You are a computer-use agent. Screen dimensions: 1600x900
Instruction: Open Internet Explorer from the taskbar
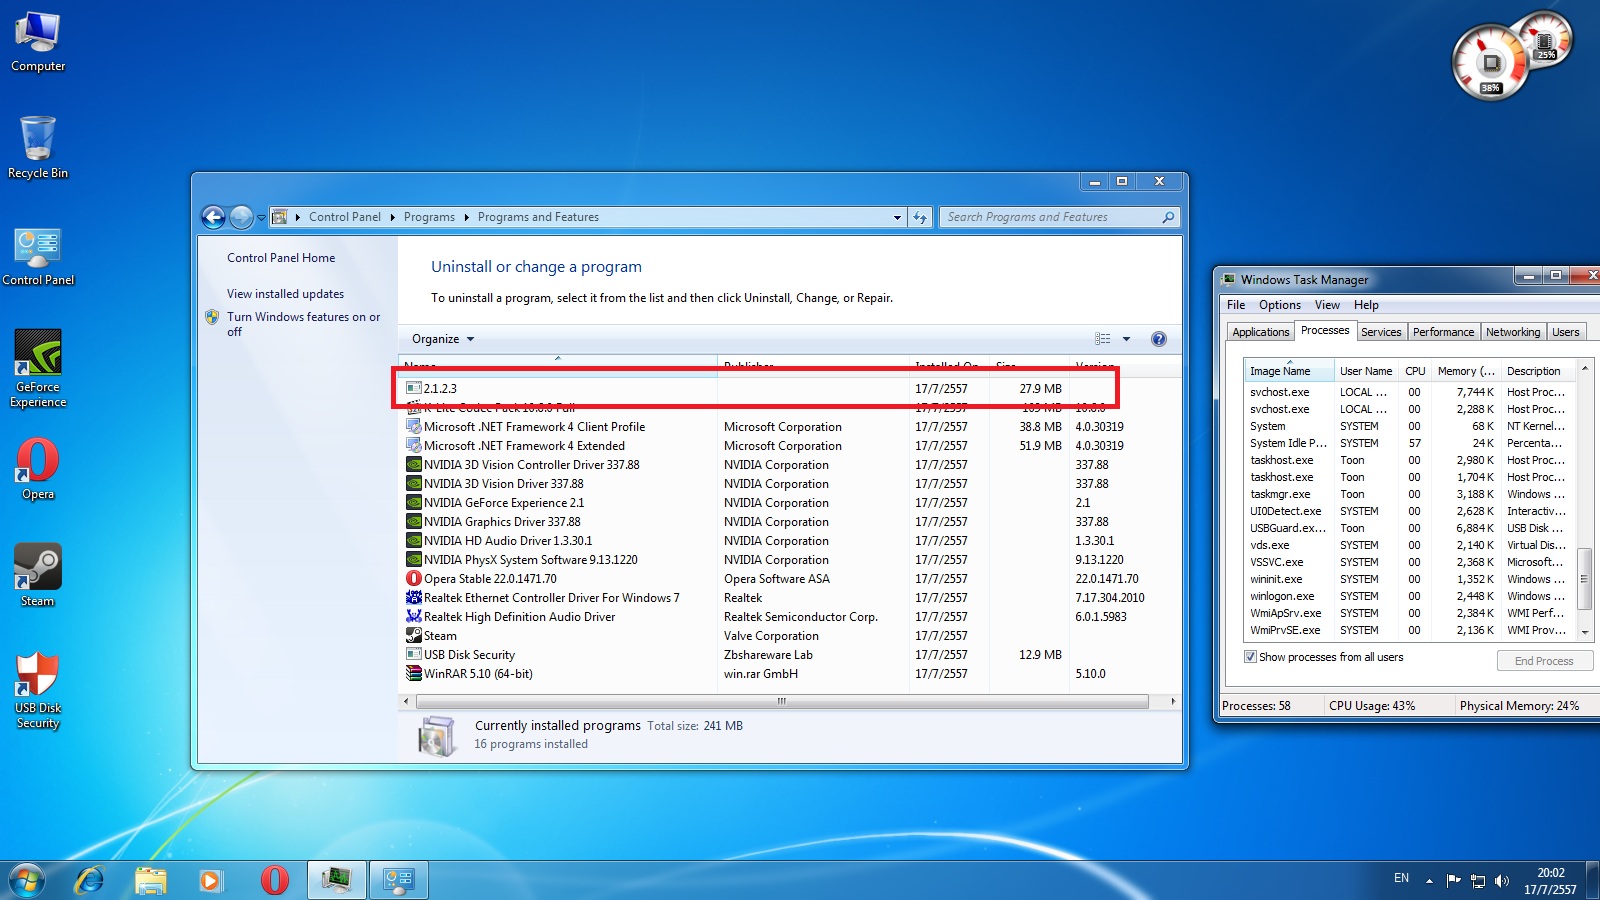(x=90, y=880)
